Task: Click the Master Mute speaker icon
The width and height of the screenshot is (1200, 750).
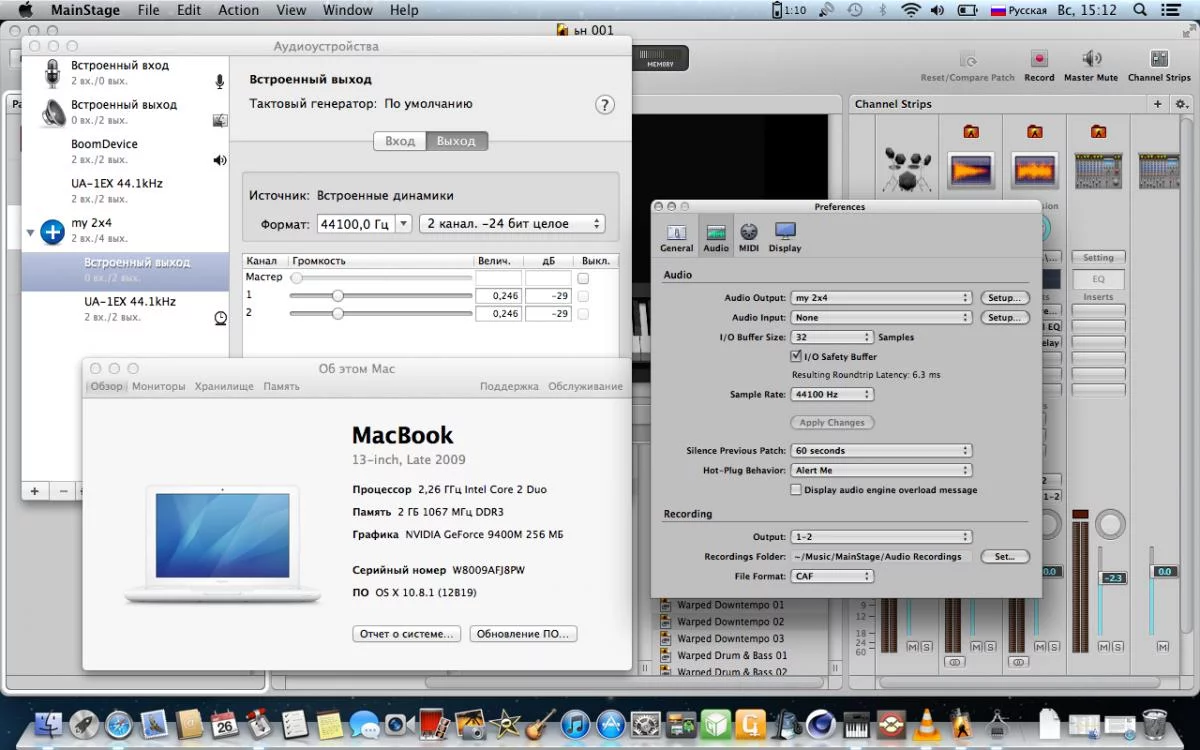Action: tap(1091, 60)
